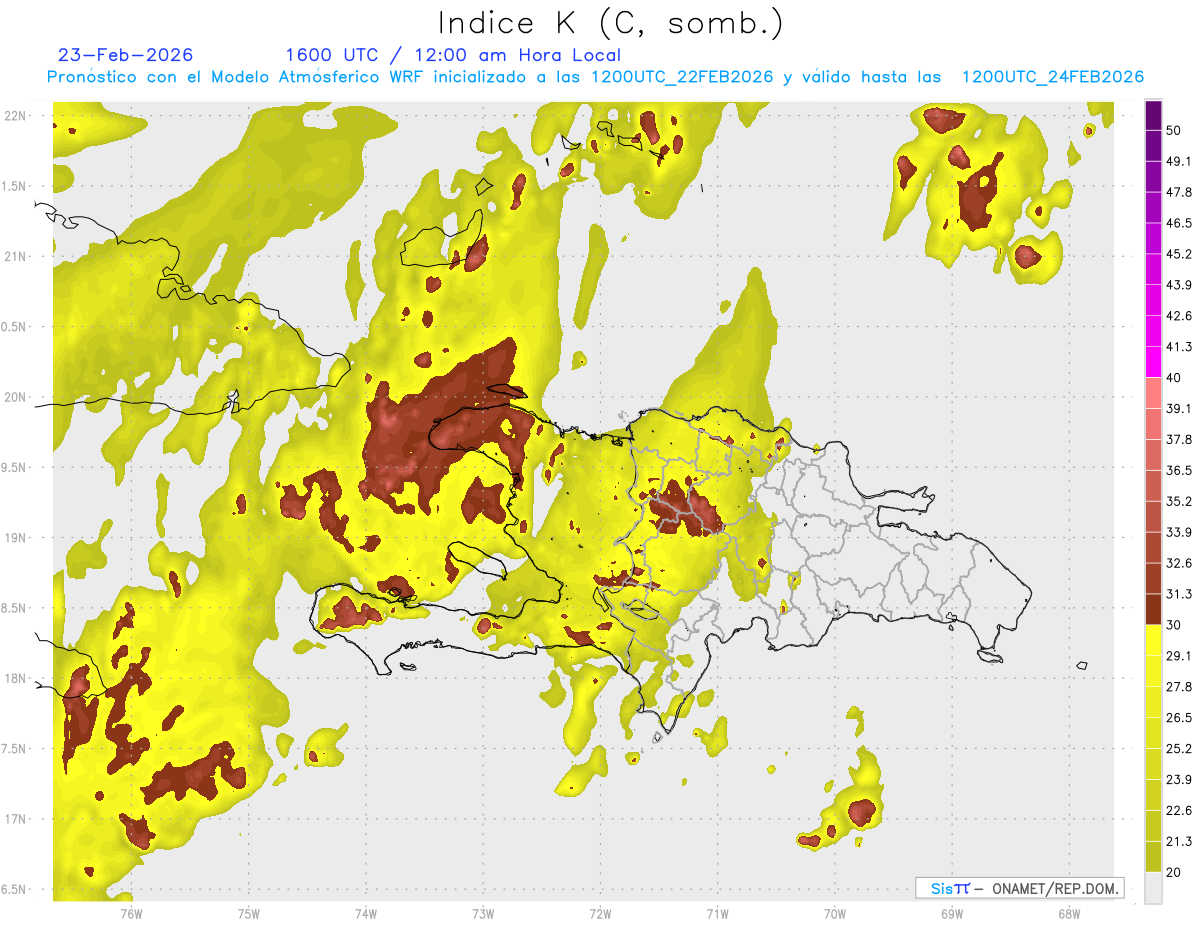Select darkest purple colorbar segment above 50

[1154, 116]
